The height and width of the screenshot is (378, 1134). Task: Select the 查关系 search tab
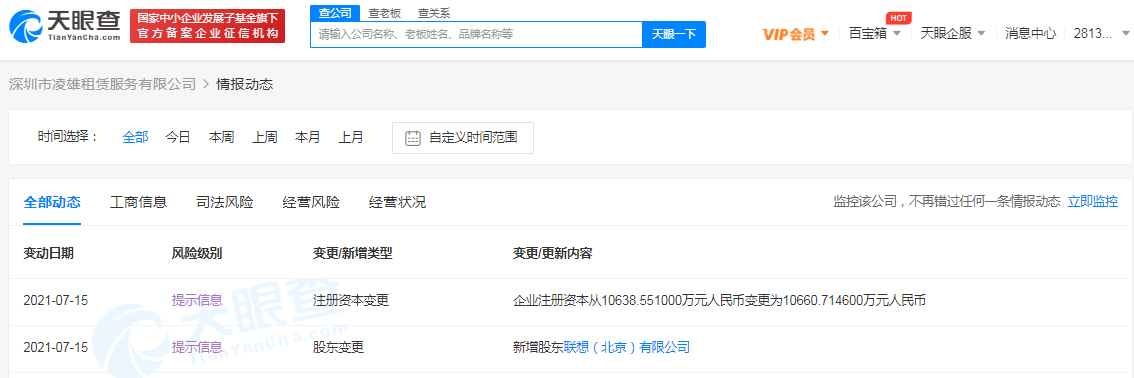(x=434, y=12)
